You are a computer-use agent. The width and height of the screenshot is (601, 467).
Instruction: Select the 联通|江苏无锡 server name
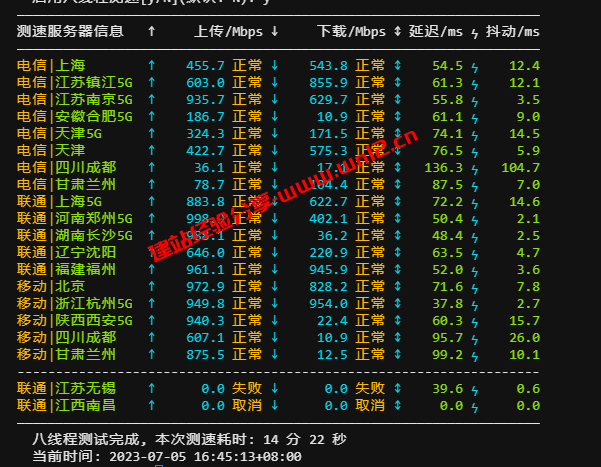[67, 388]
